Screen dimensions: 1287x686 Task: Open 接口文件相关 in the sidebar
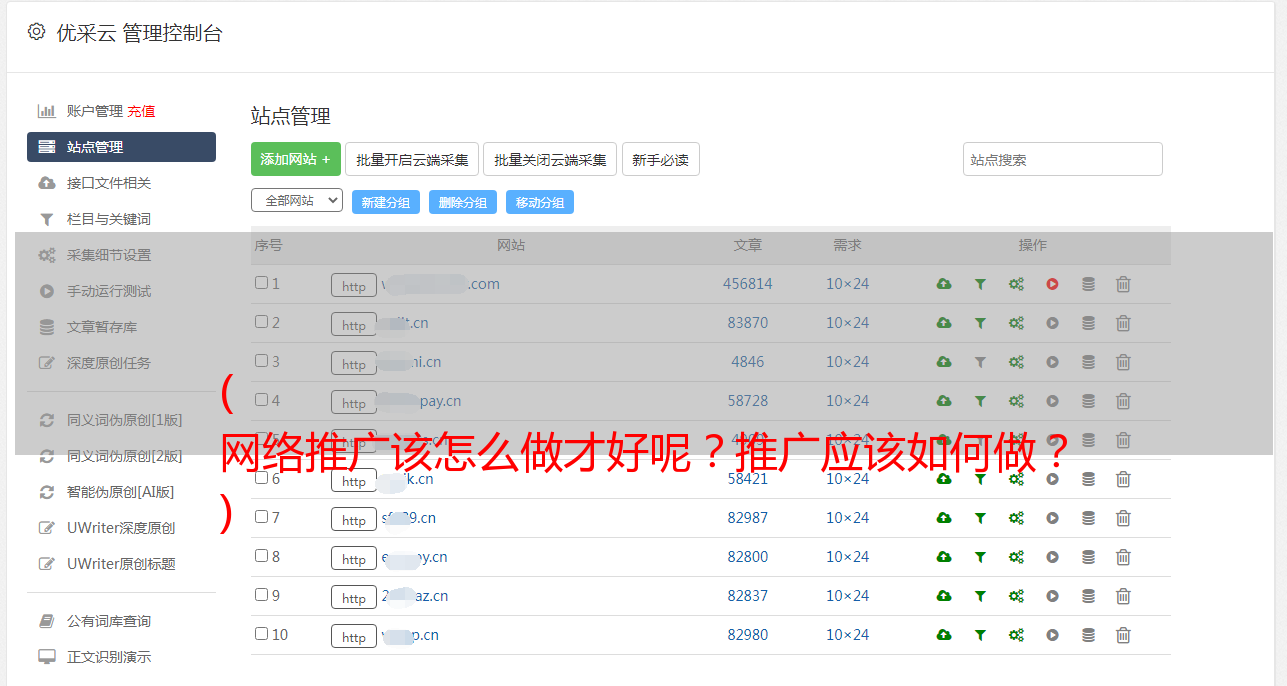point(108,183)
